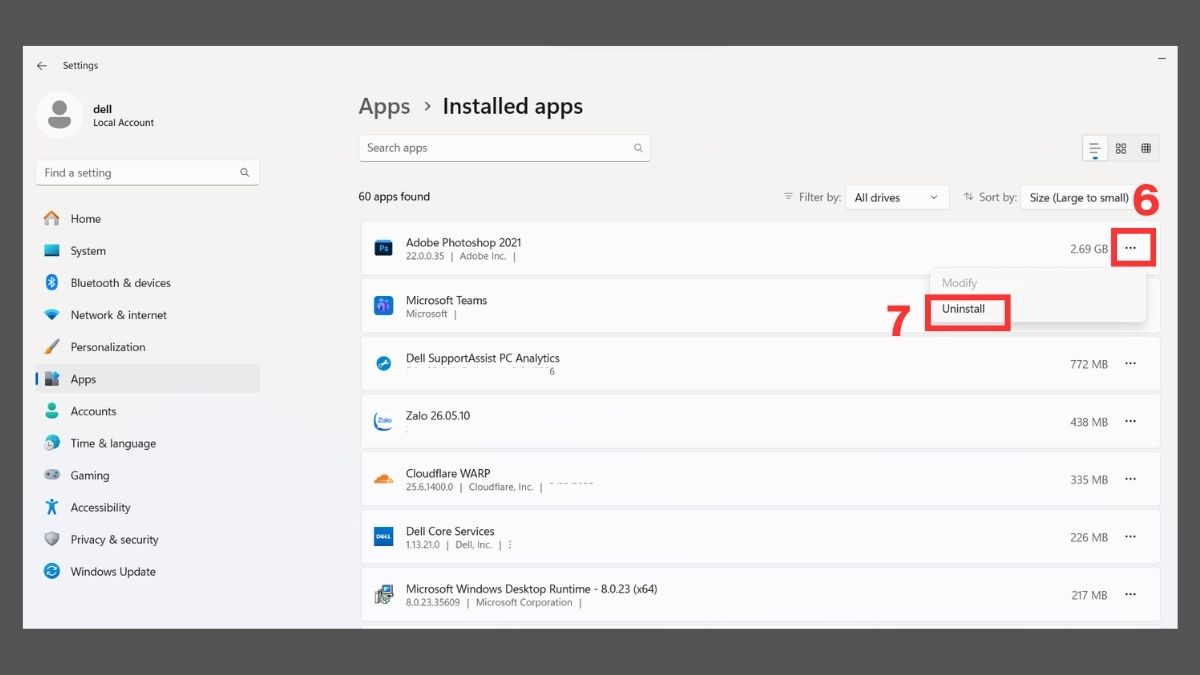Go to Time & language
This screenshot has height=675, width=1200.
[147, 443]
